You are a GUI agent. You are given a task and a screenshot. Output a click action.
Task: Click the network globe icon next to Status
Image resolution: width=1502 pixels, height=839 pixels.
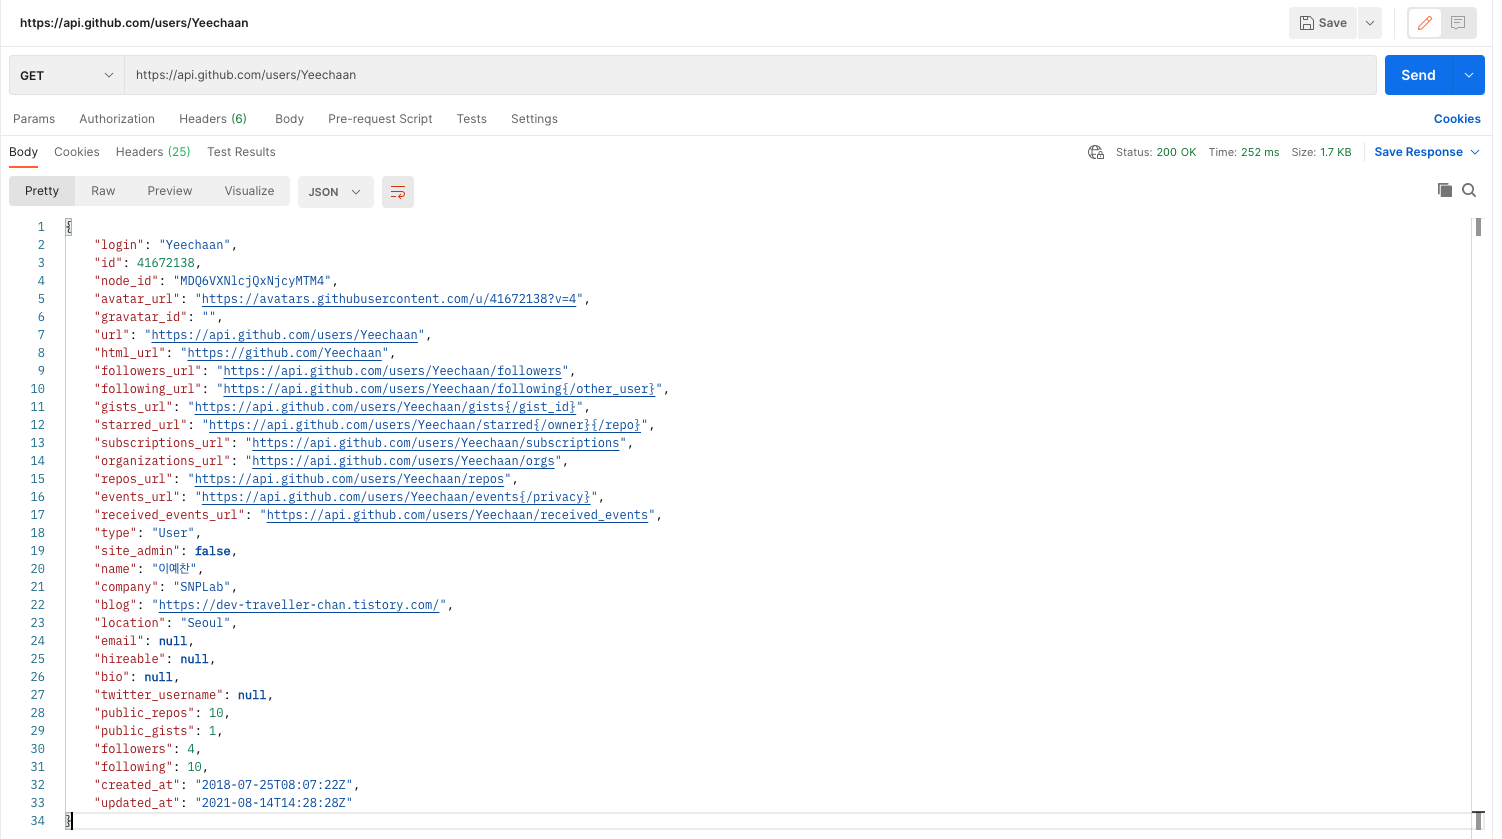pyautogui.click(x=1096, y=152)
